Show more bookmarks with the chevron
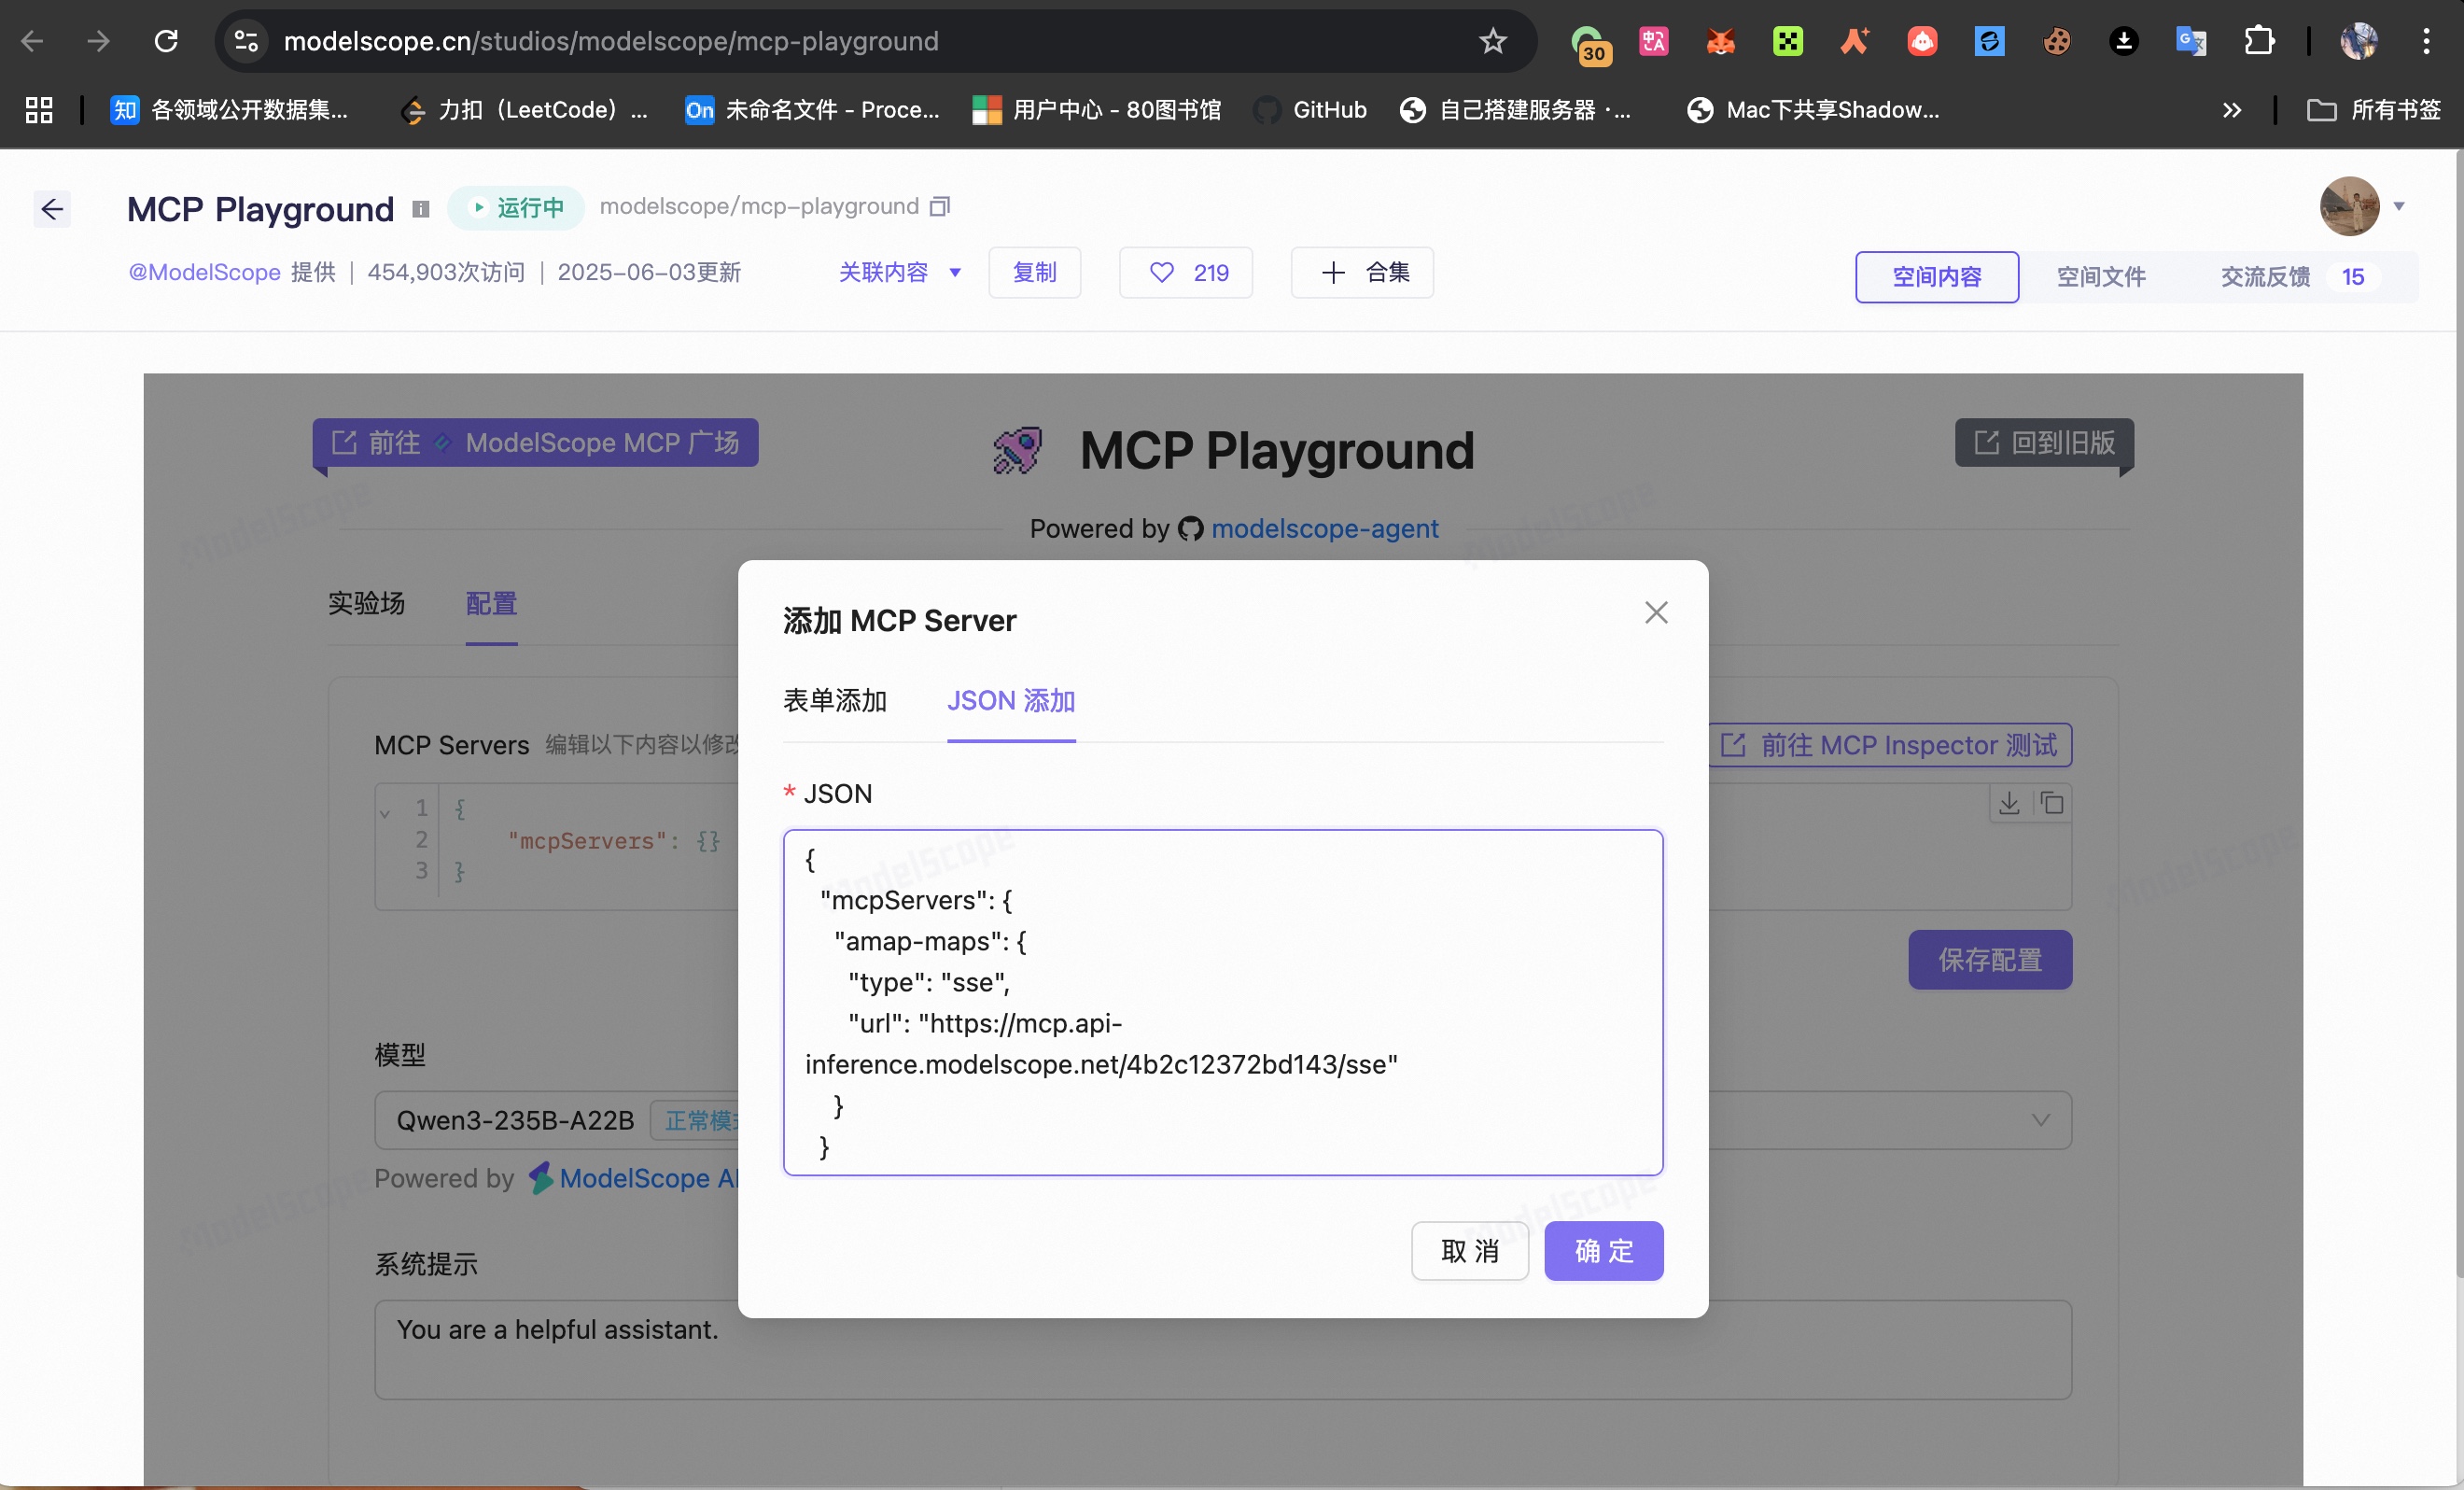This screenshot has width=2464, height=1490. (x=2232, y=110)
